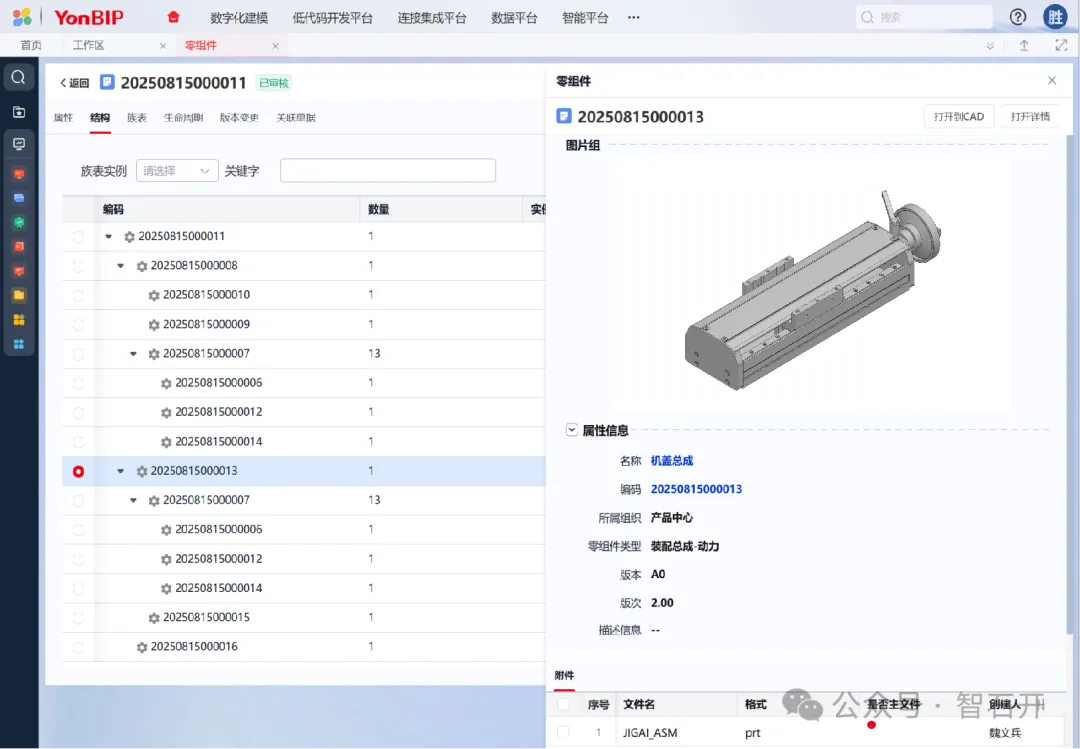Viewport: 1080px width, 749px height.
Task: Collapse the 20250815000013 tree node
Action: pyautogui.click(x=121, y=471)
